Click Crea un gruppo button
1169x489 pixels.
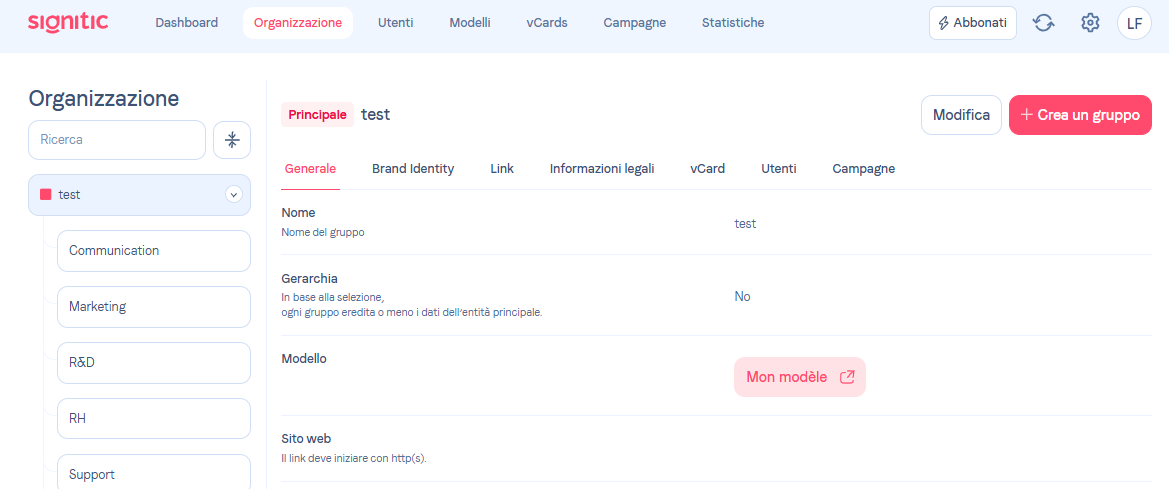pyautogui.click(x=1080, y=115)
